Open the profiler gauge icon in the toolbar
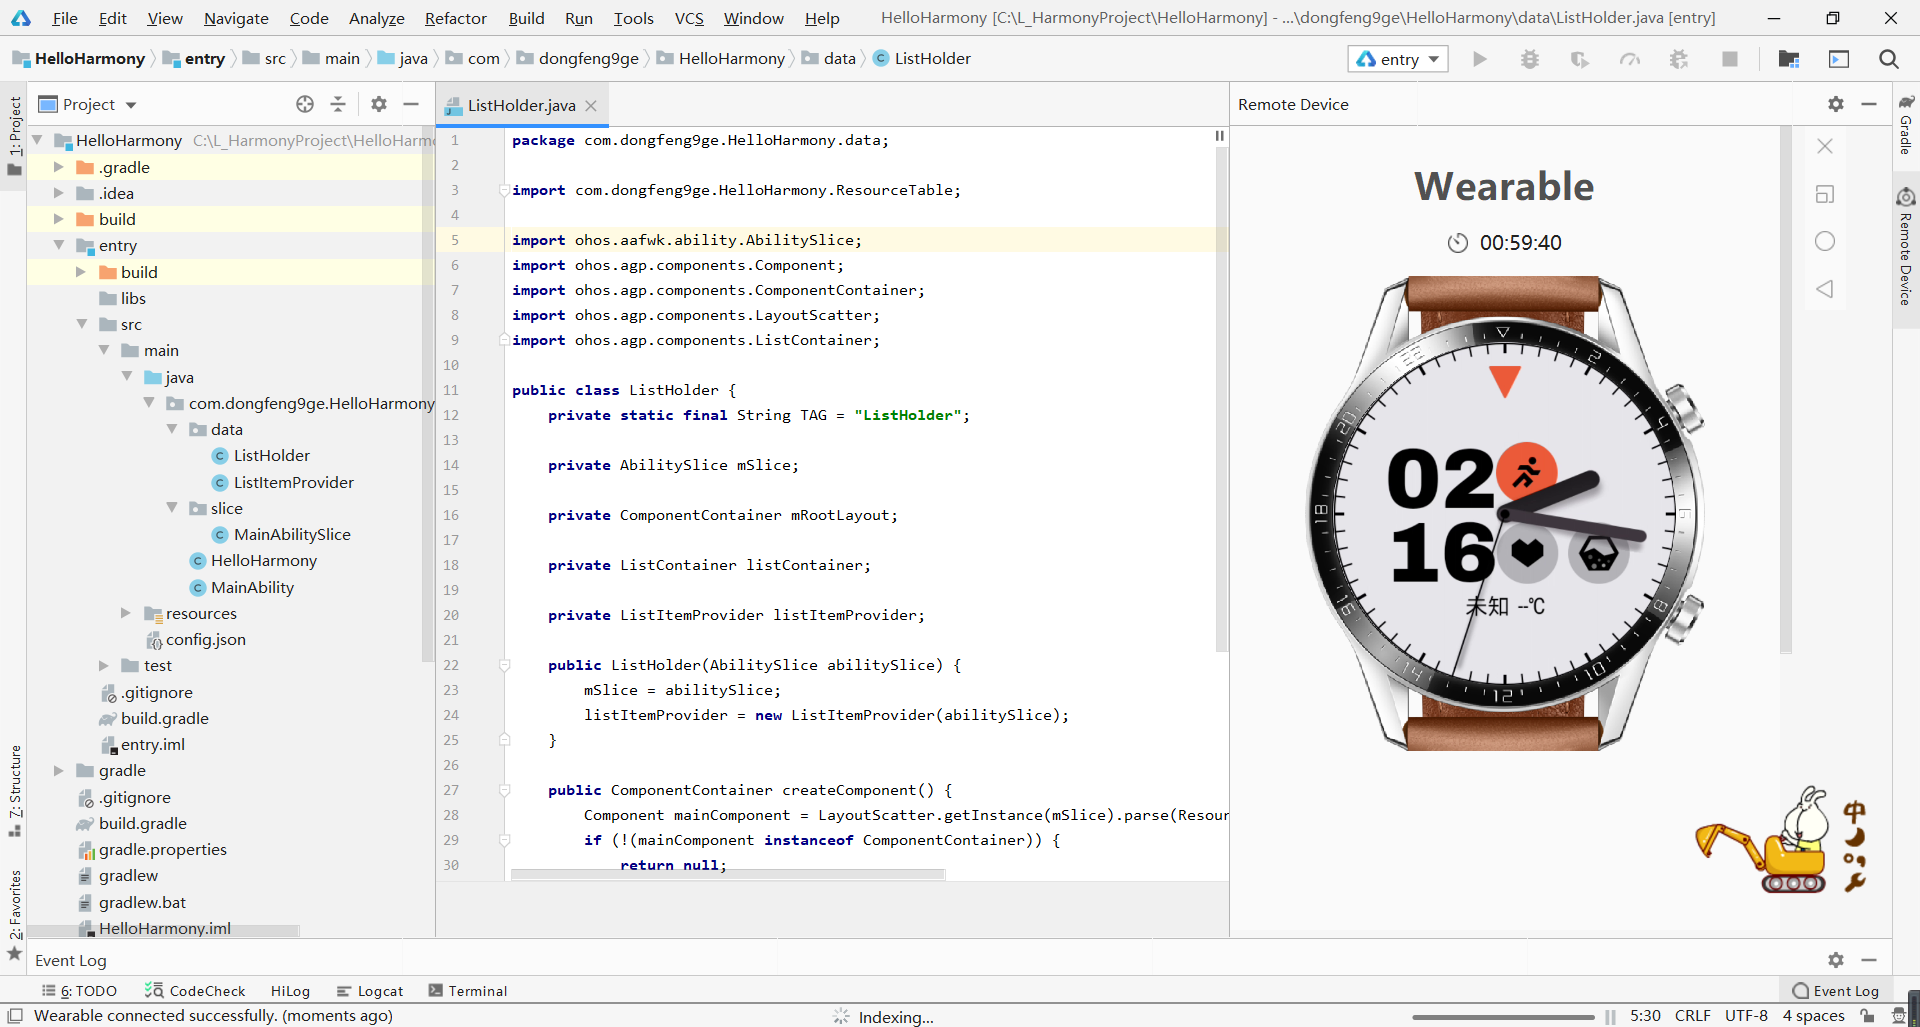 (x=1629, y=59)
